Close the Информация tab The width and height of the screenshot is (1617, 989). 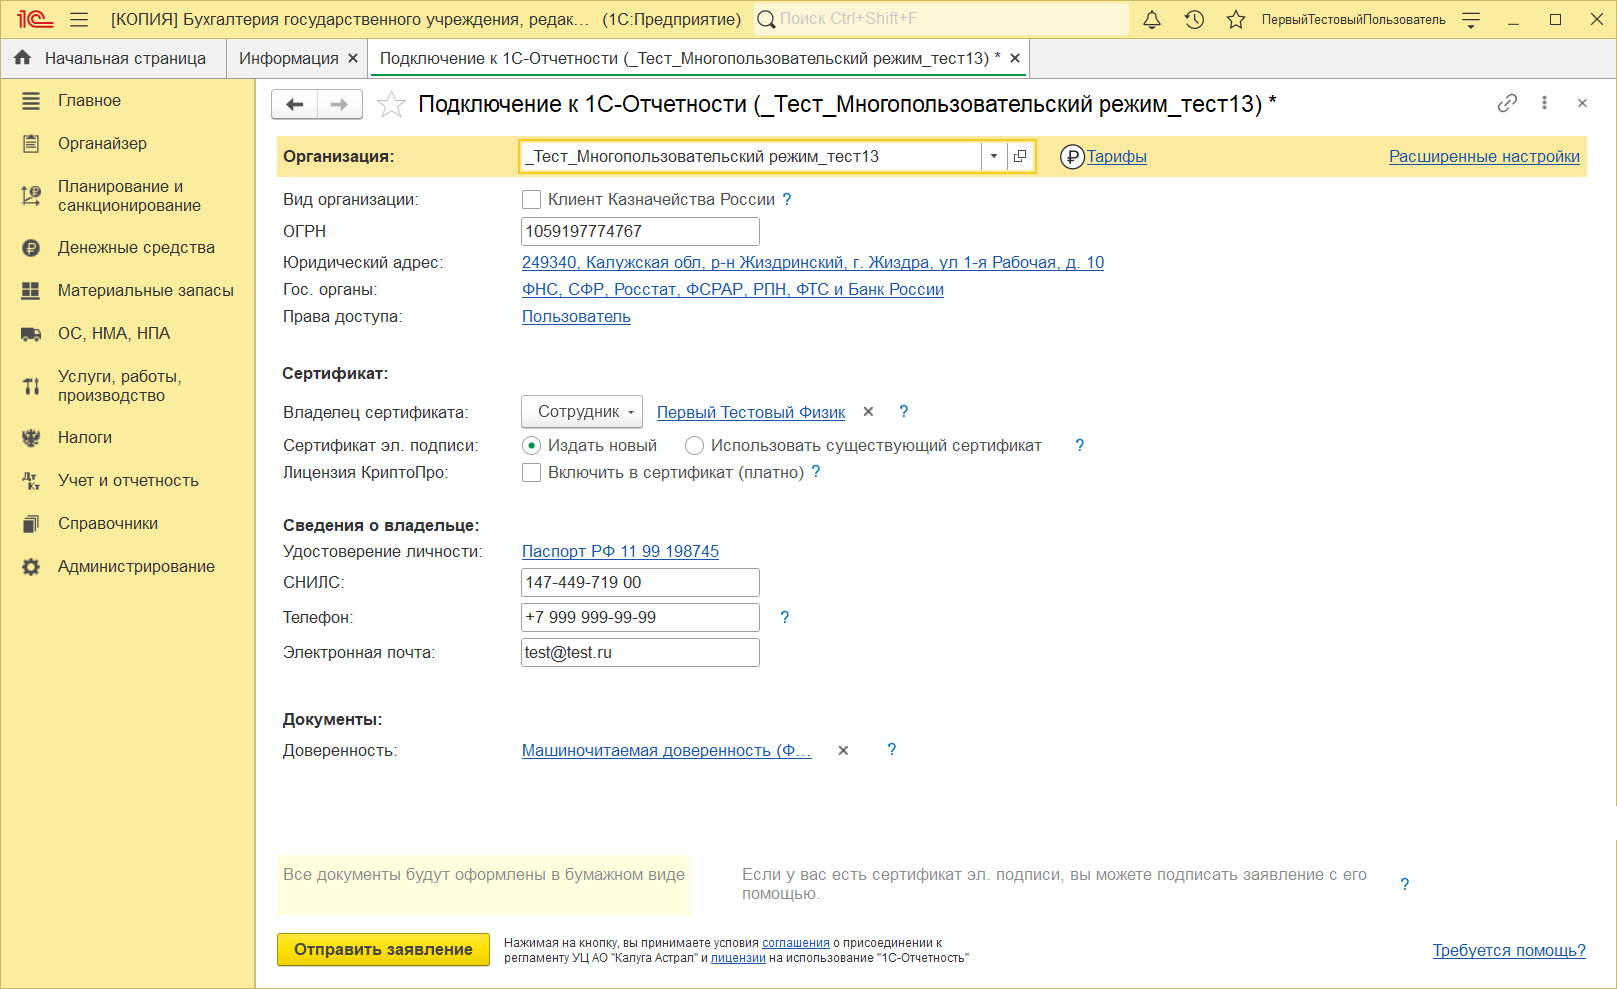pos(353,58)
